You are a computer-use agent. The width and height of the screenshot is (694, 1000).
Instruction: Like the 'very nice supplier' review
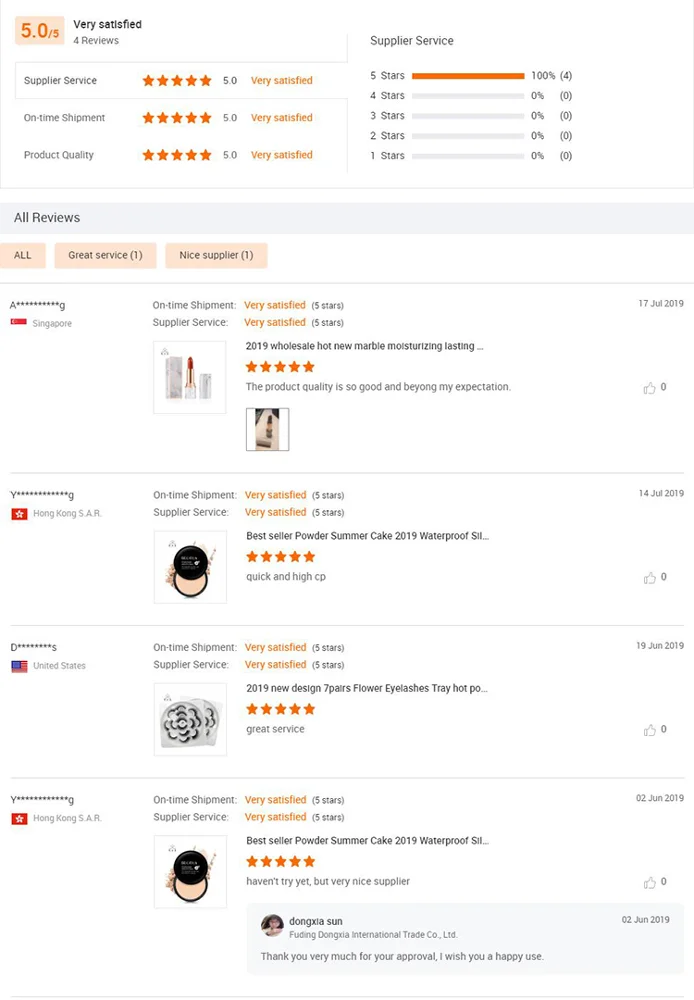[x=650, y=882]
